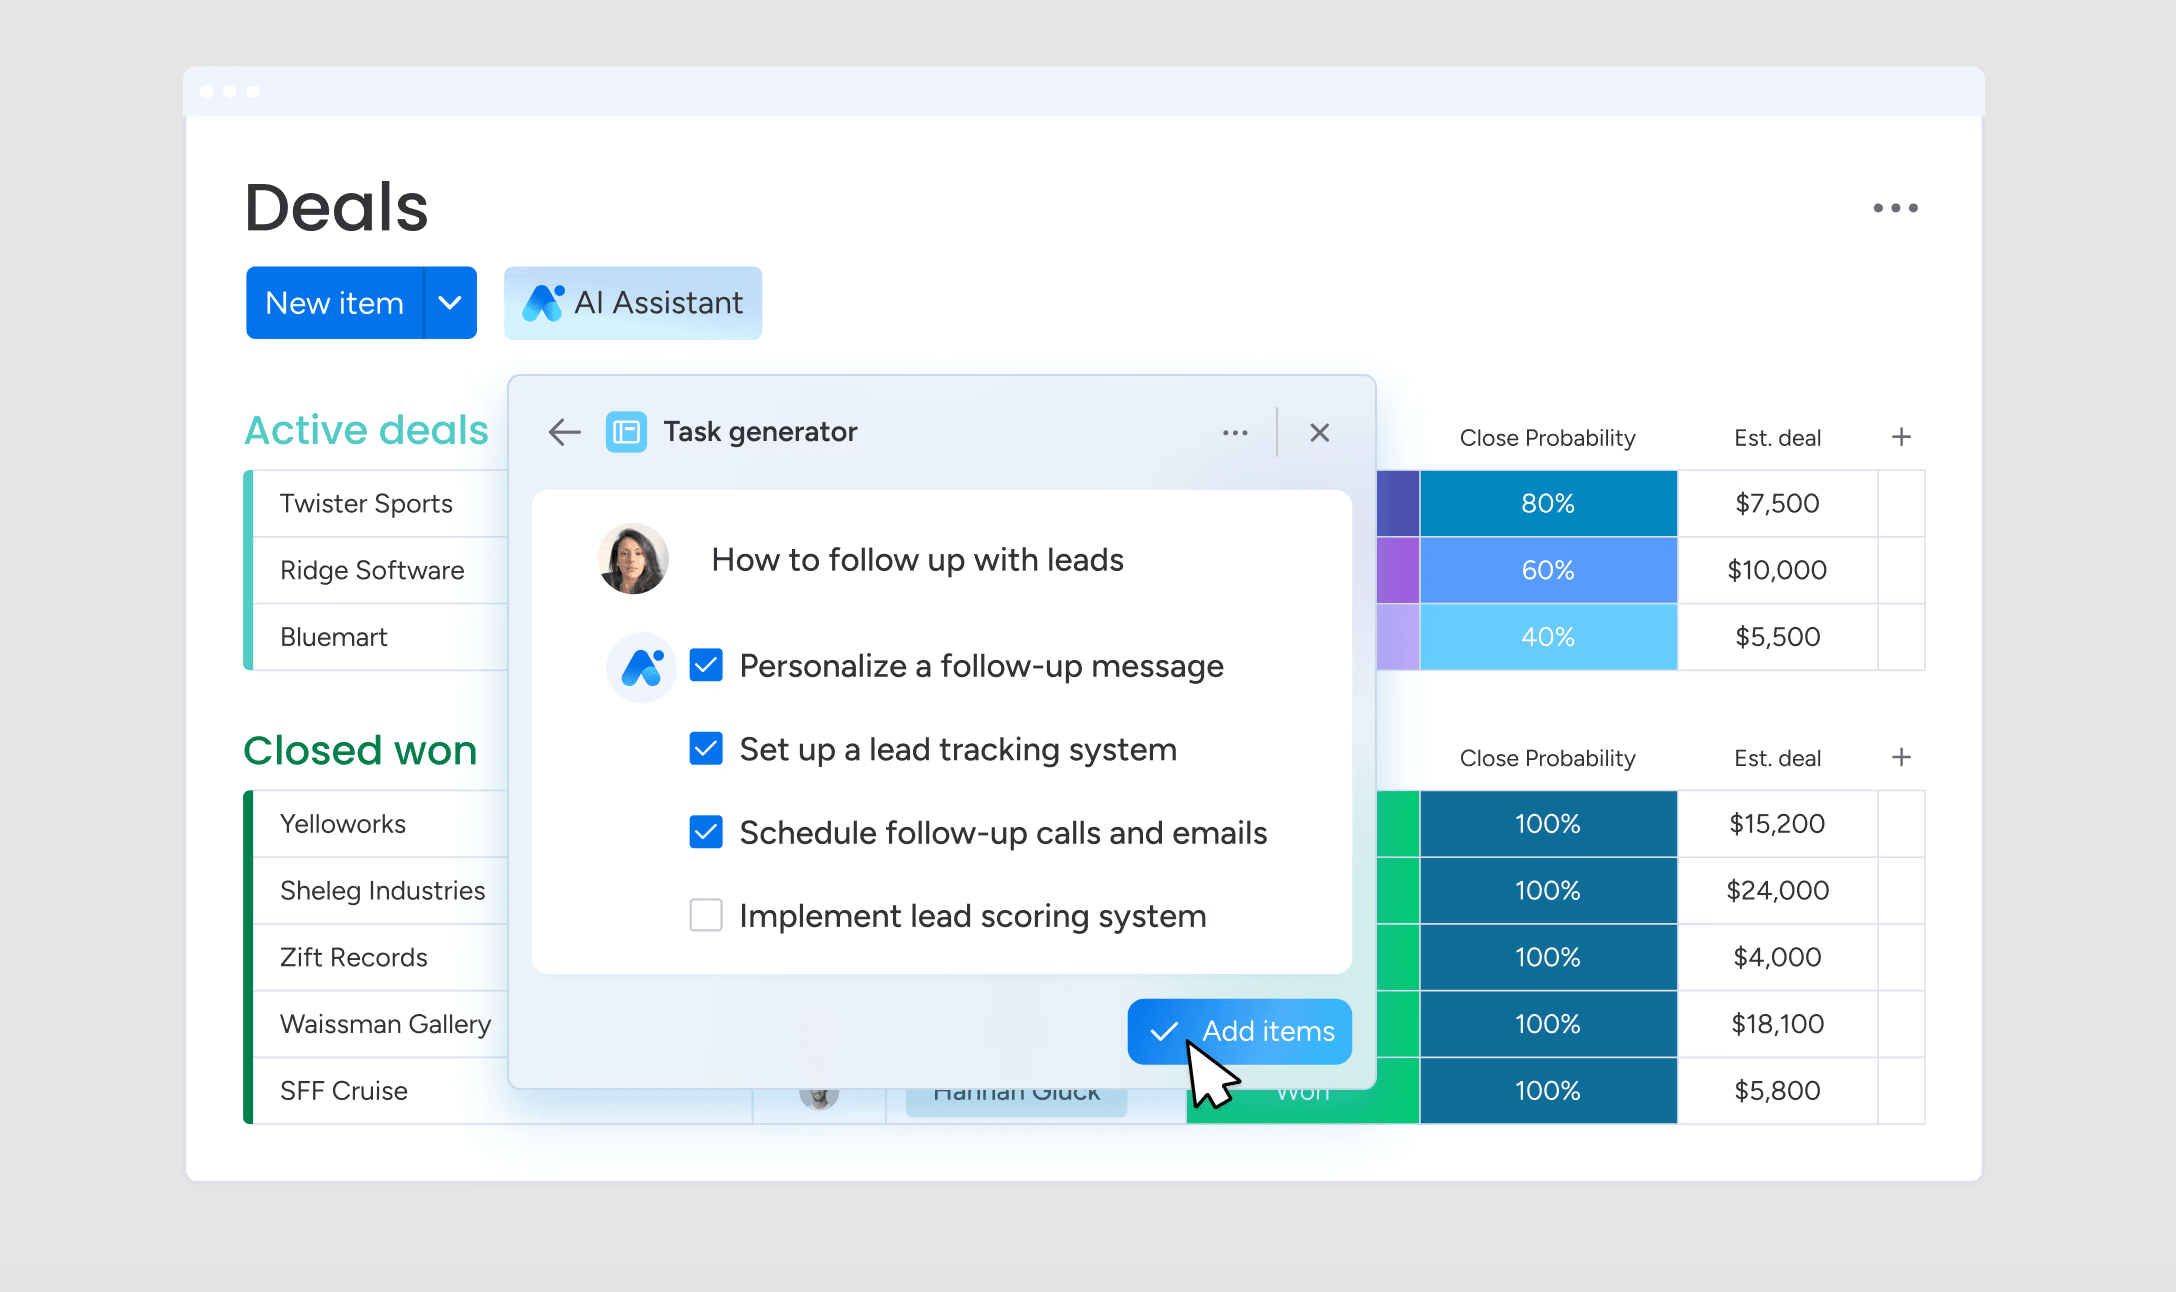Click the $10,000 estimated deal cell

tap(1777, 570)
